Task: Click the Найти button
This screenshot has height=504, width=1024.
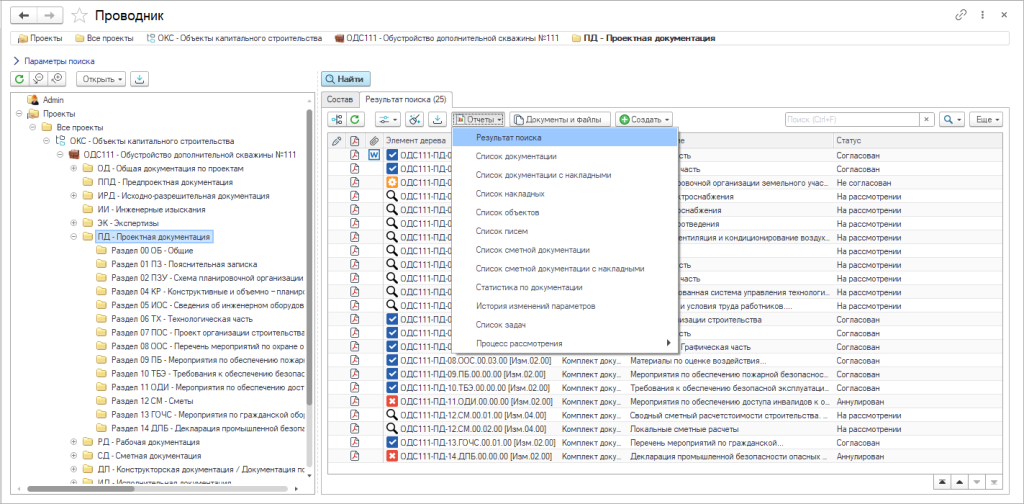Action: tap(346, 79)
